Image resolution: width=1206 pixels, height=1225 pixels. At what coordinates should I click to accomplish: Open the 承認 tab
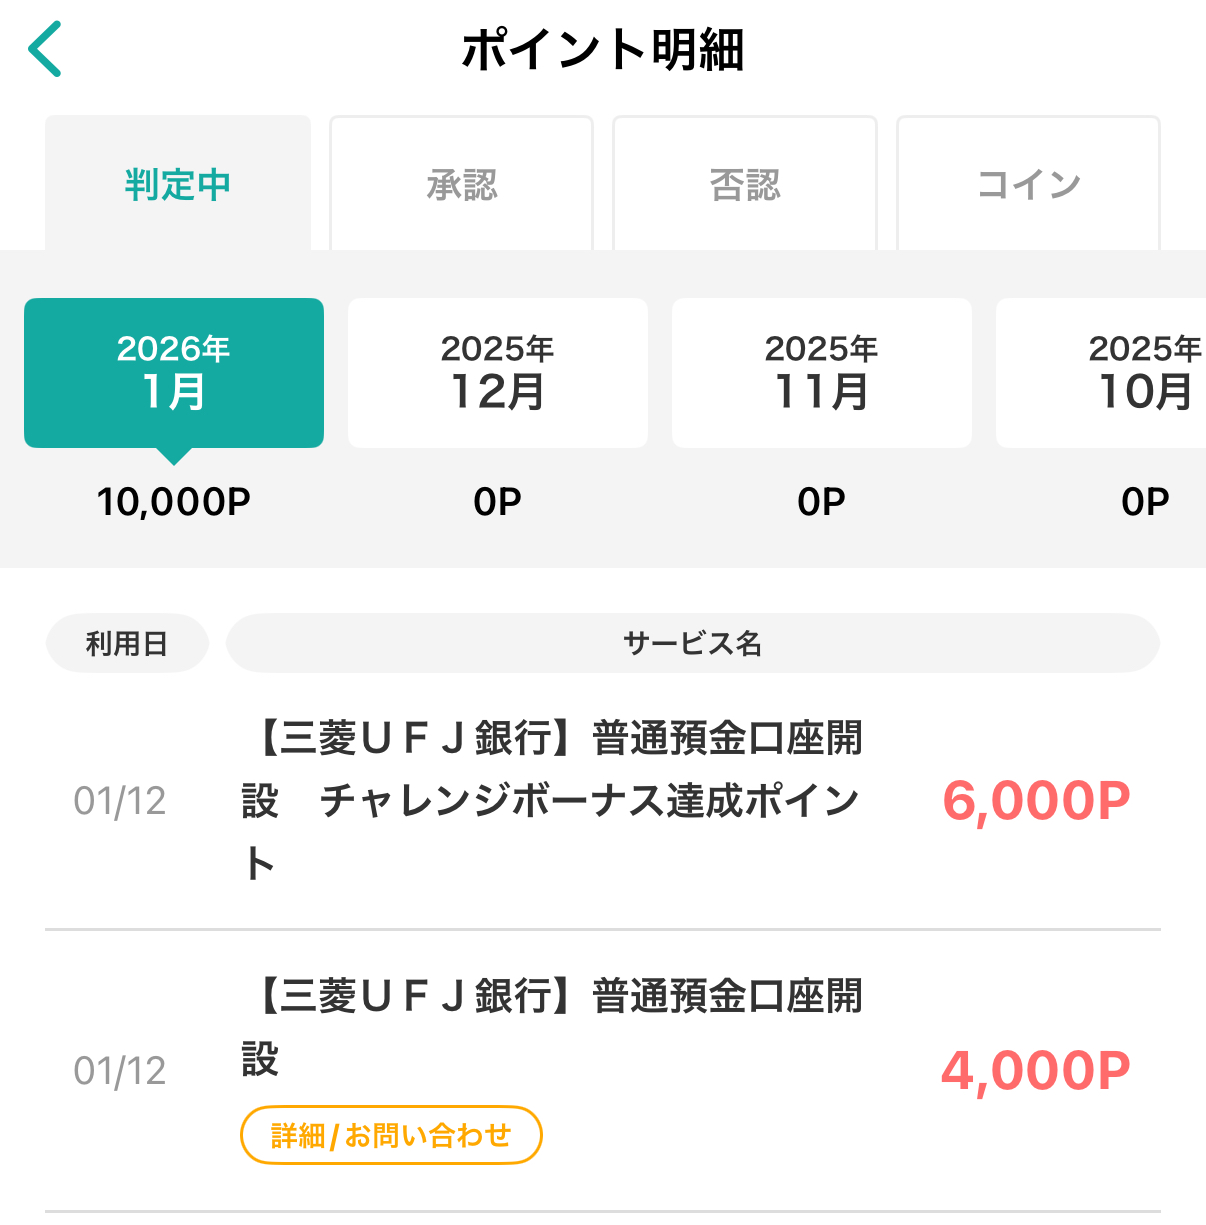pos(461,185)
